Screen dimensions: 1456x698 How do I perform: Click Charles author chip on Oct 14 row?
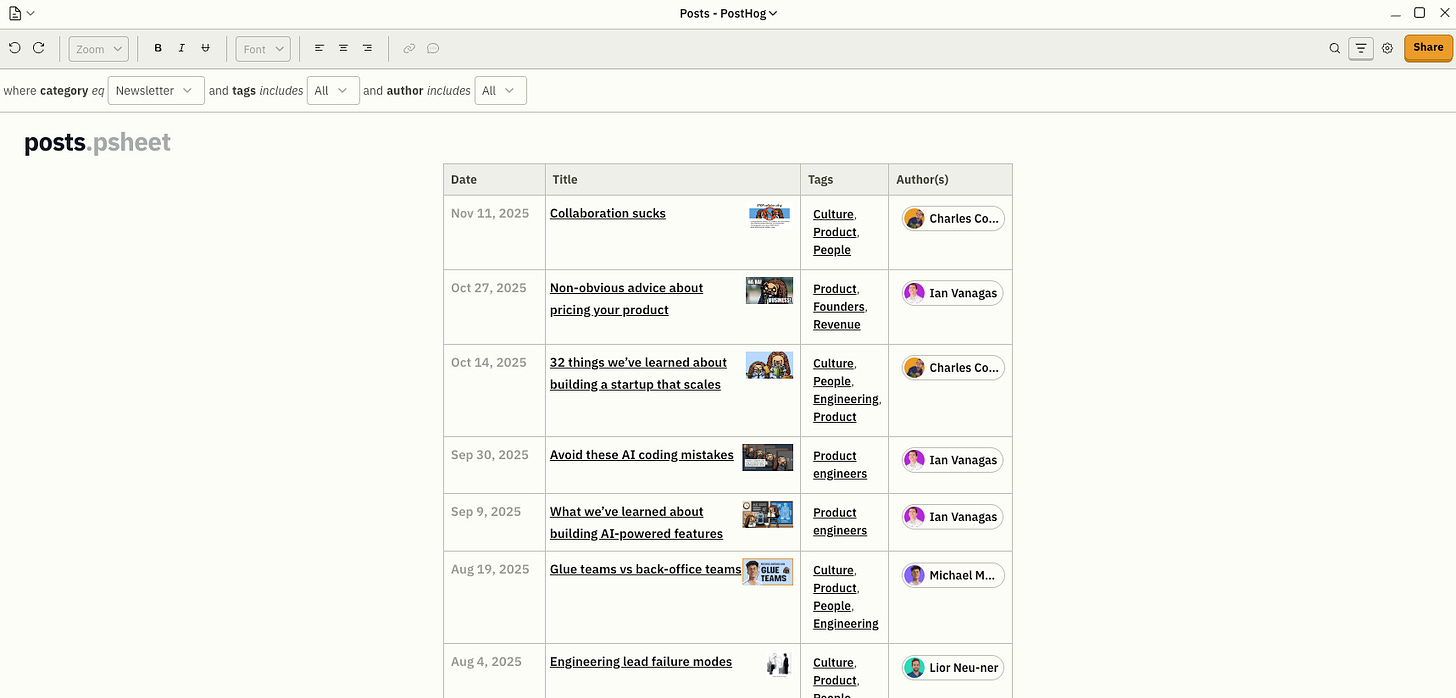coord(953,368)
